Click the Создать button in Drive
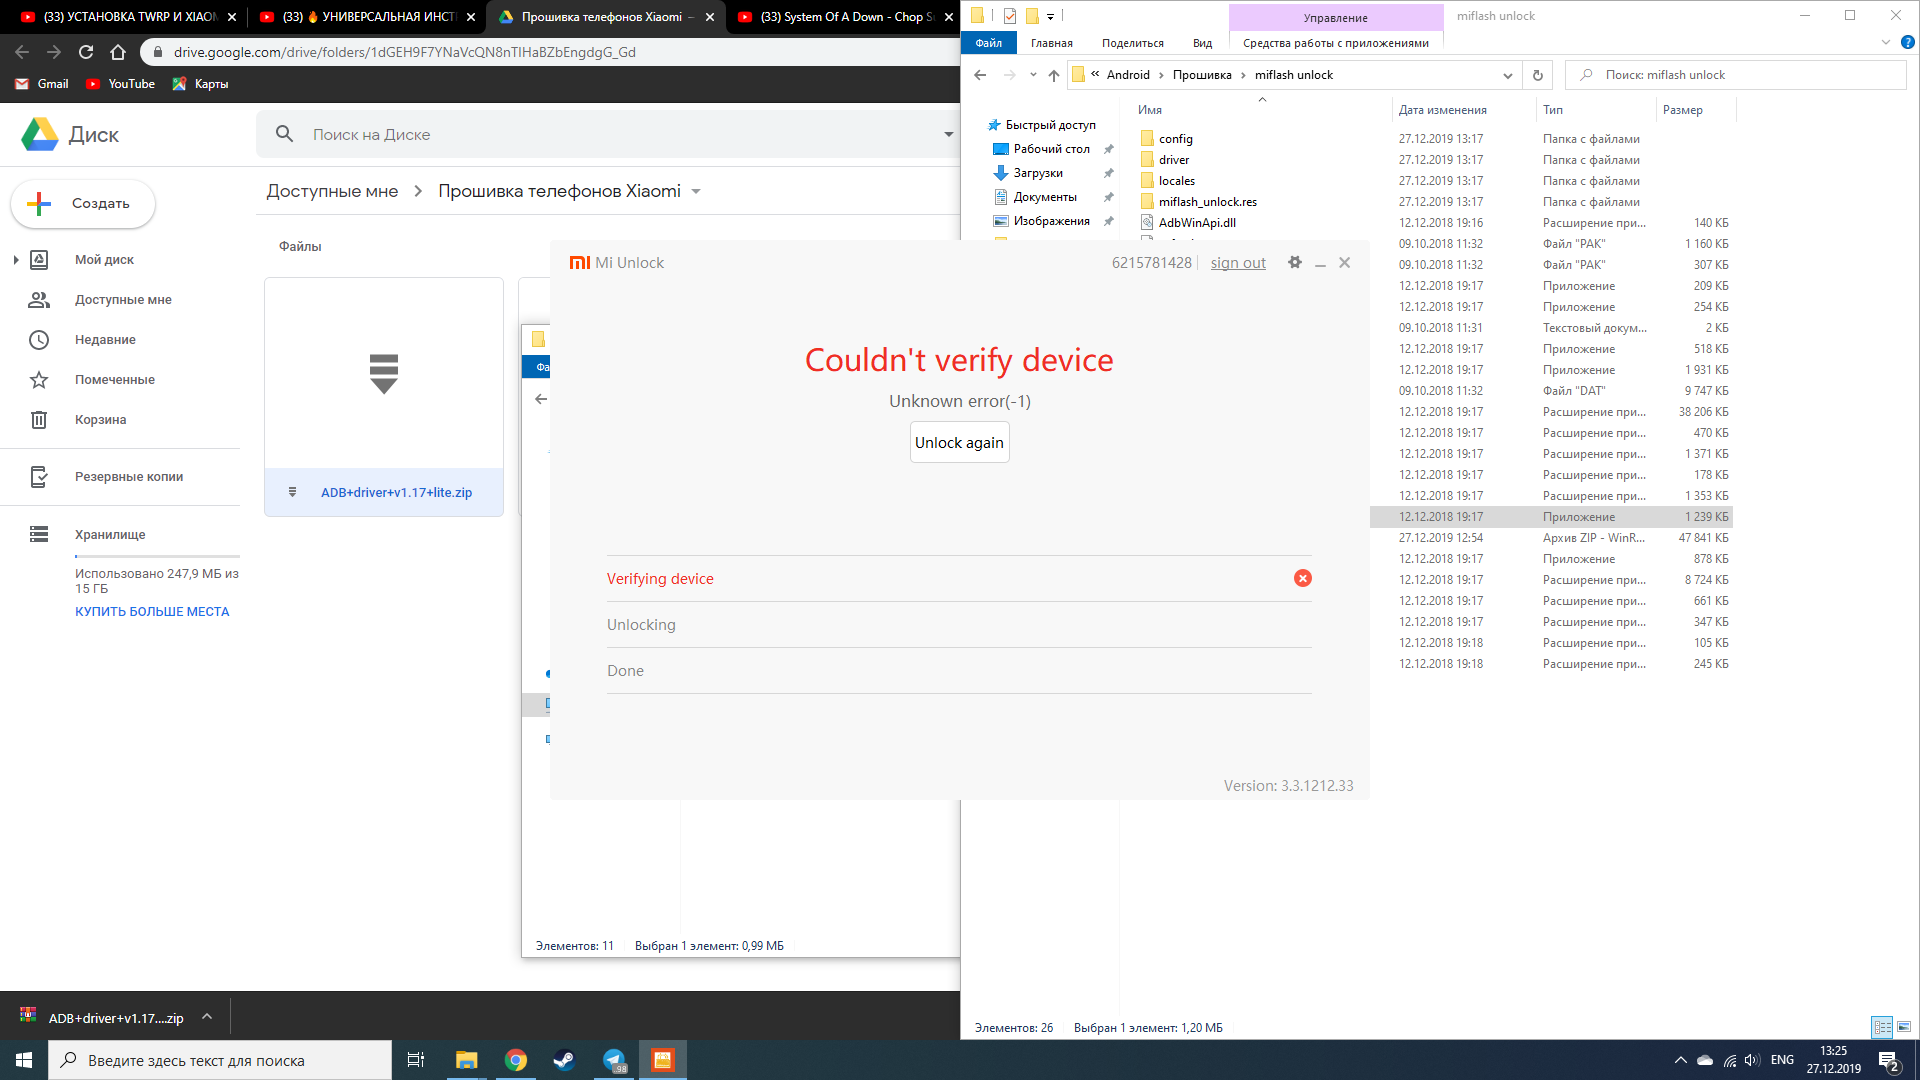Screen dimensions: 1920x1080 click(x=83, y=203)
